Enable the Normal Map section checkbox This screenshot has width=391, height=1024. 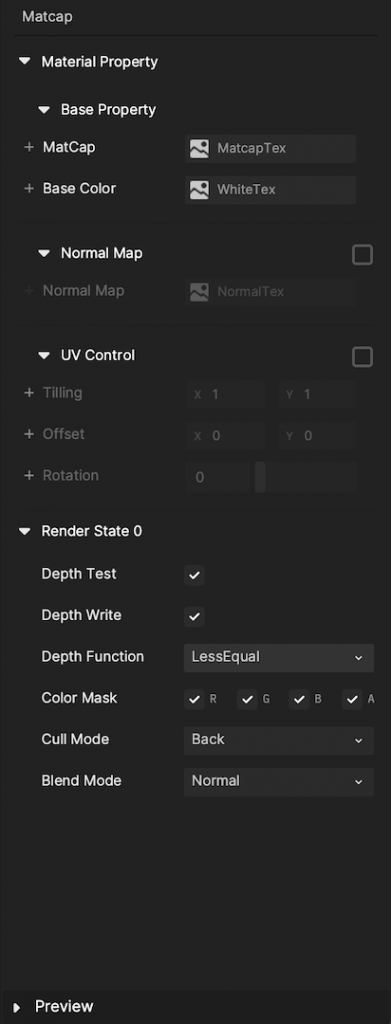pyautogui.click(x=362, y=255)
